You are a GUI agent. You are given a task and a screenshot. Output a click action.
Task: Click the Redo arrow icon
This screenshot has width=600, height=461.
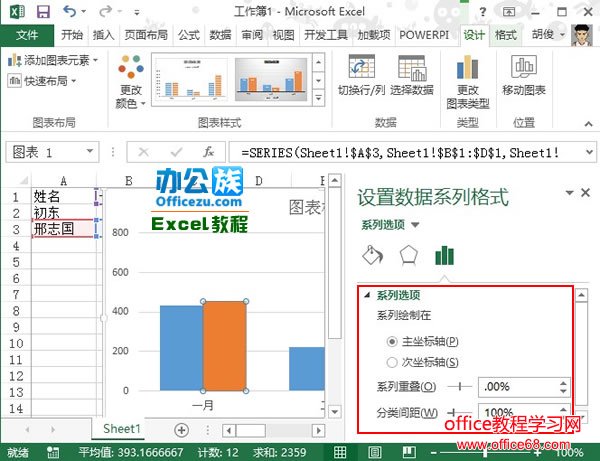click(x=105, y=11)
